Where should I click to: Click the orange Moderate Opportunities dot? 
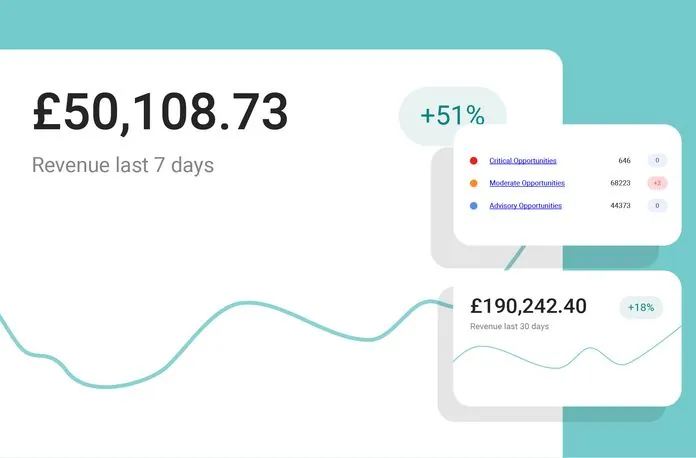473,183
